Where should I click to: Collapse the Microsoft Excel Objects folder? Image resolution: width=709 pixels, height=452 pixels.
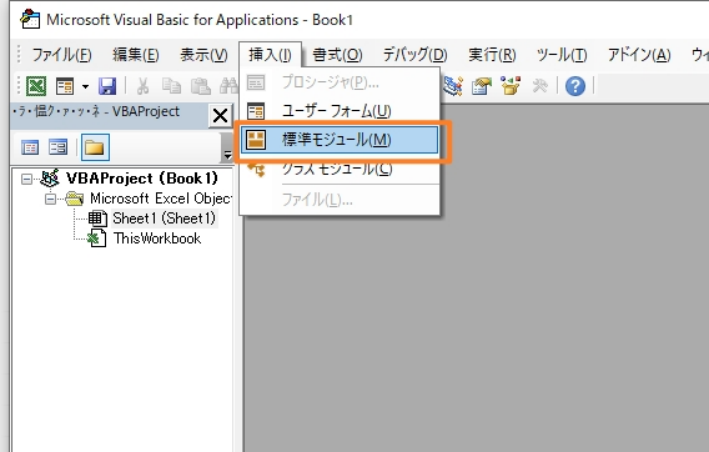coord(50,199)
